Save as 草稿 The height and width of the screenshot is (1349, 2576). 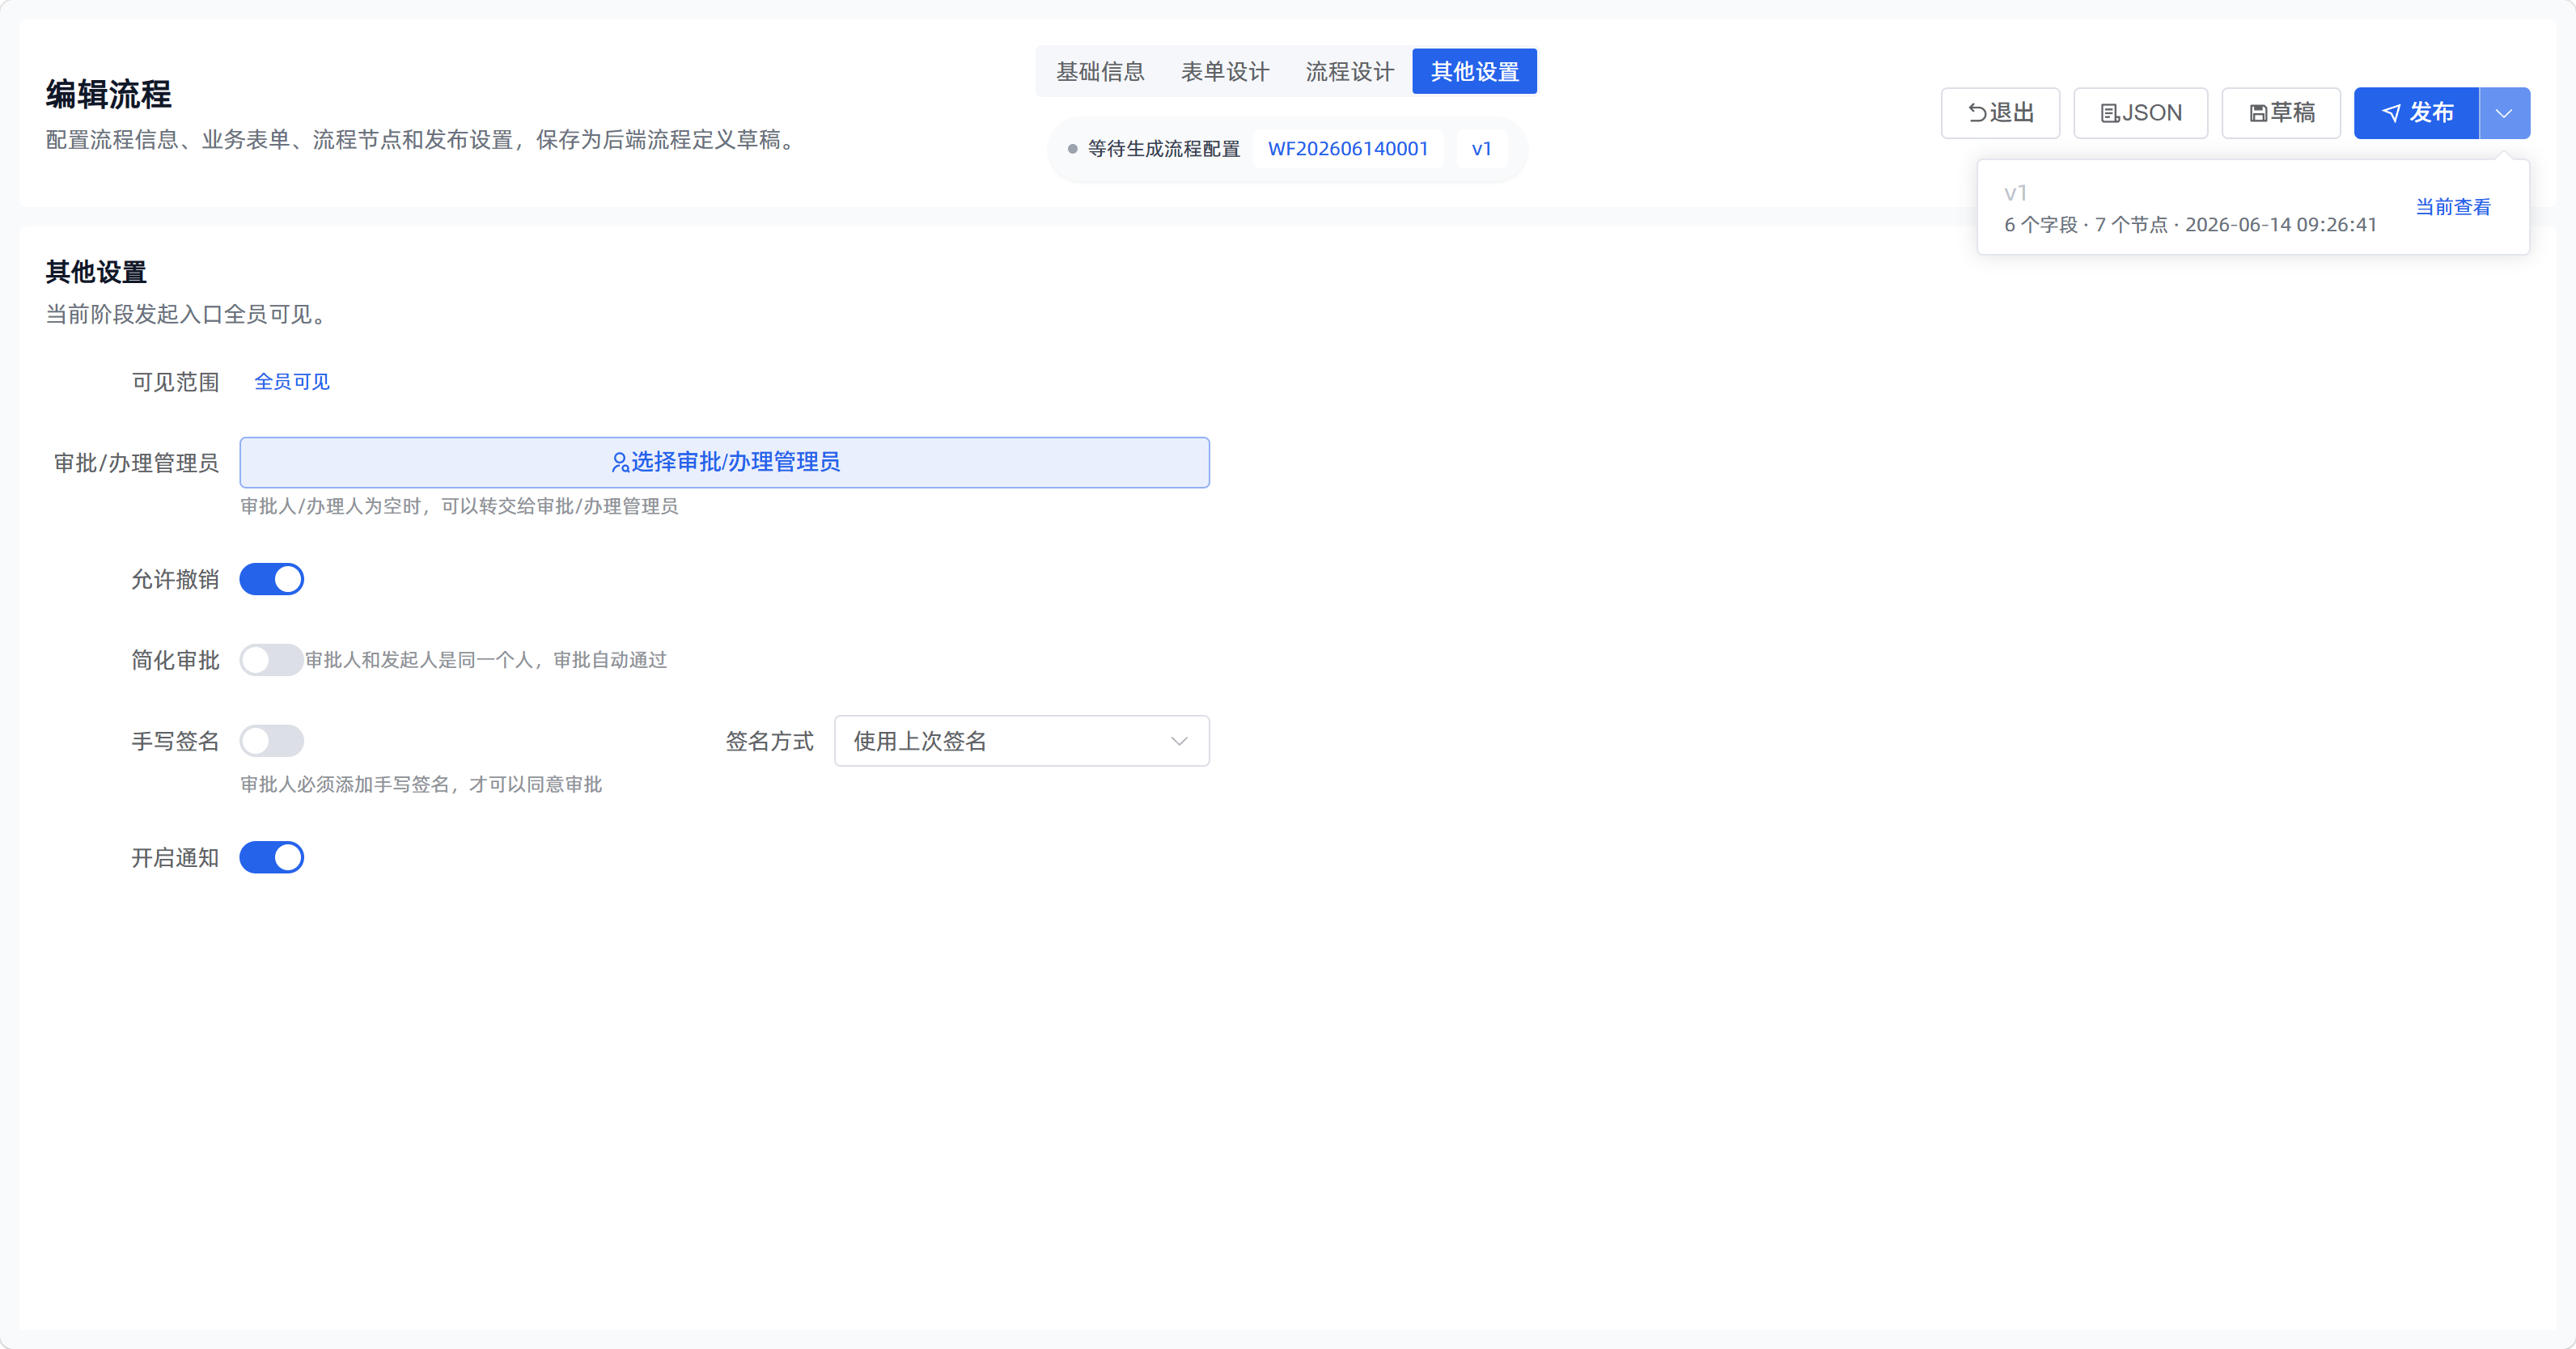(x=2281, y=113)
